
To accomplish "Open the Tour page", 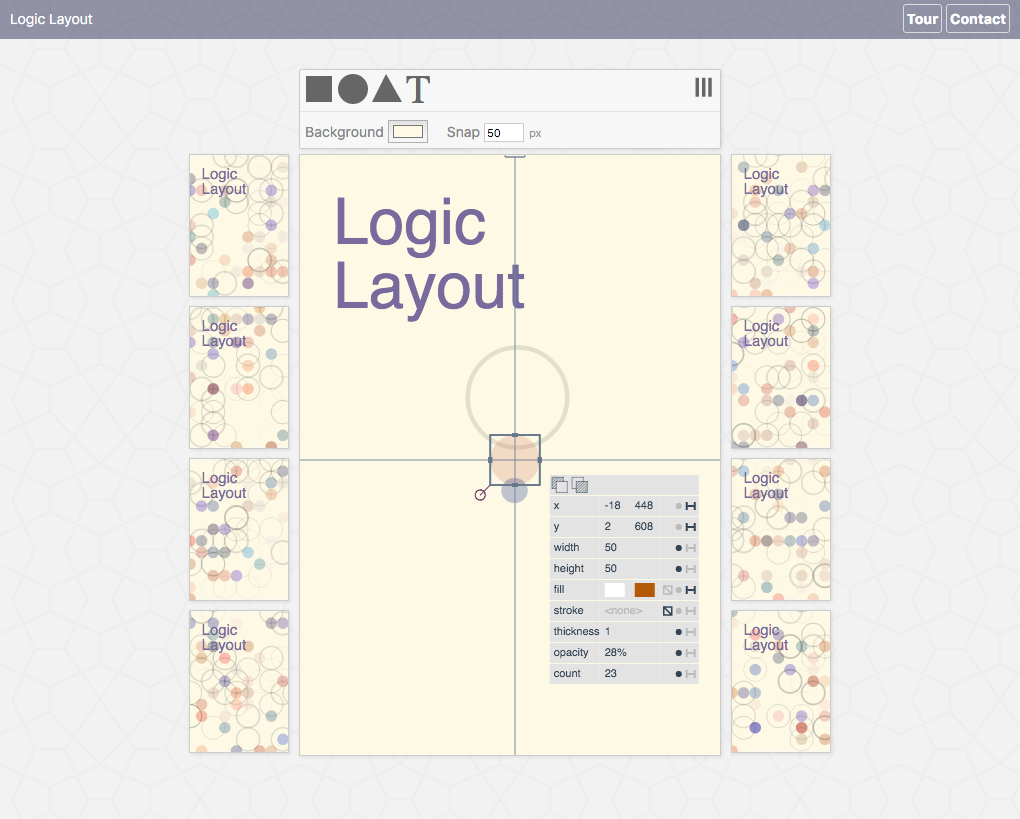I will click(x=922, y=18).
